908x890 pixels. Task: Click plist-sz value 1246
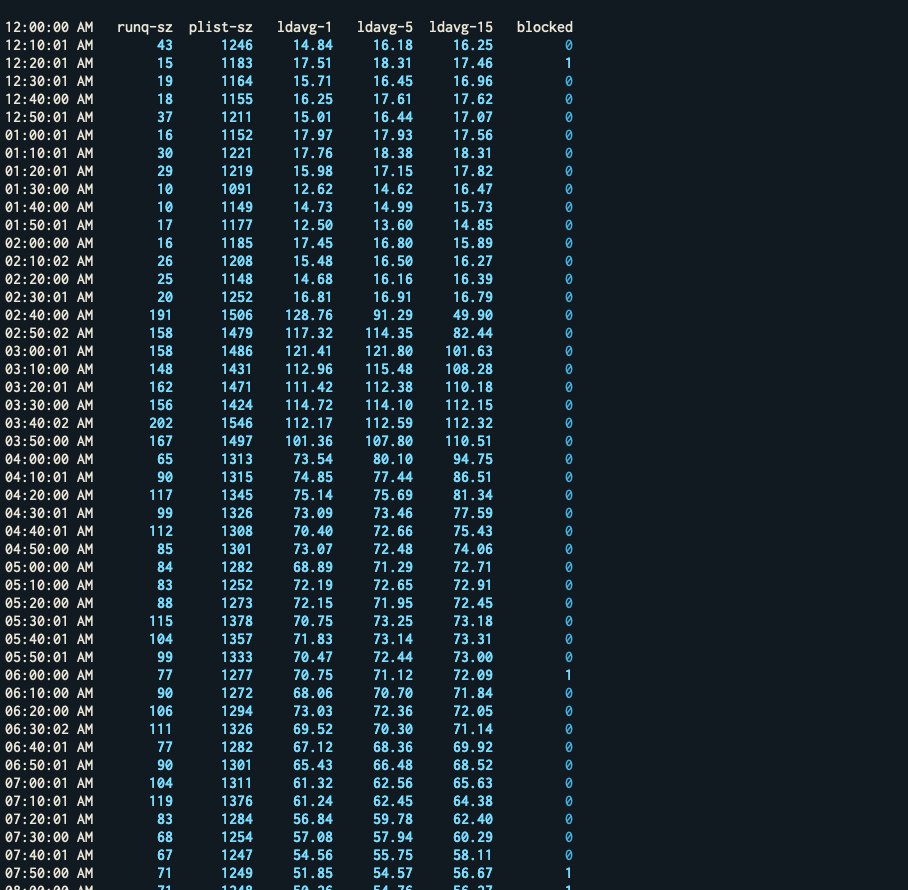[237, 45]
